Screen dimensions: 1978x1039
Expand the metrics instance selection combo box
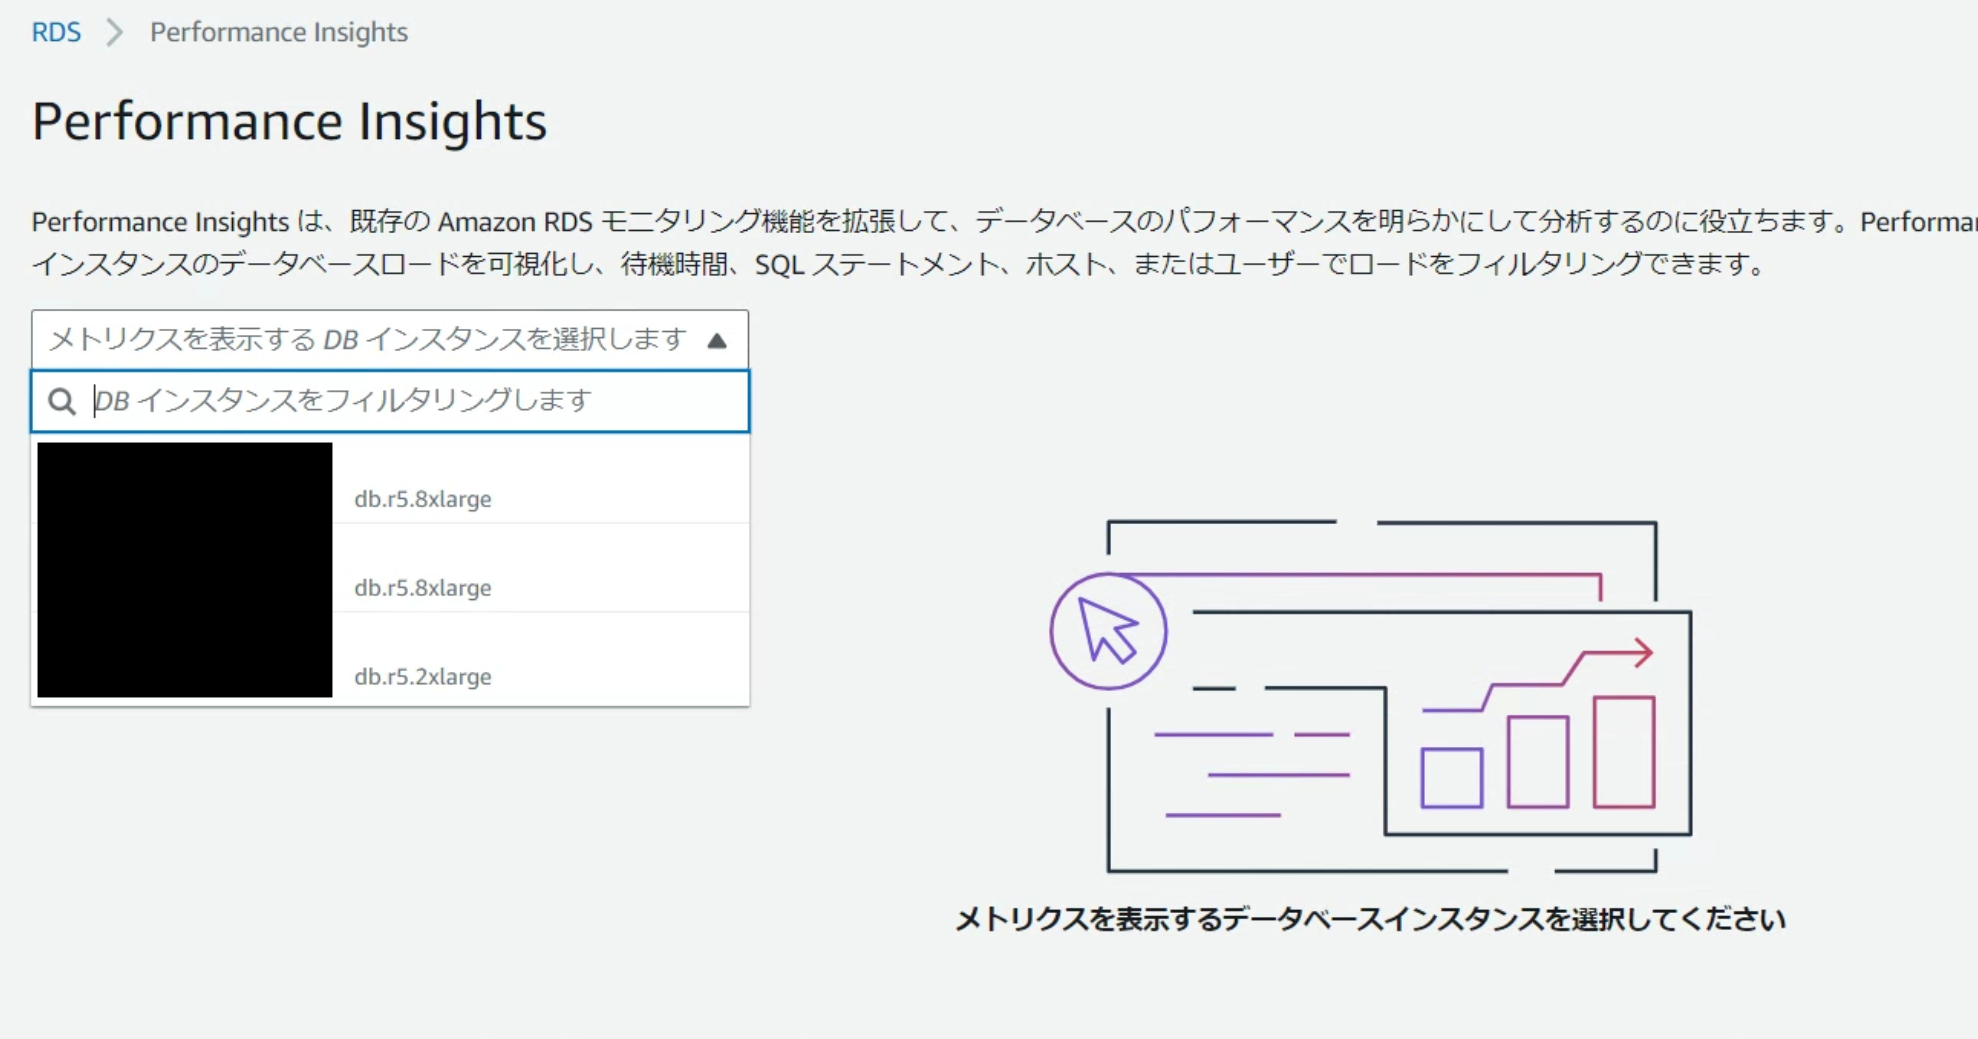pyautogui.click(x=390, y=339)
